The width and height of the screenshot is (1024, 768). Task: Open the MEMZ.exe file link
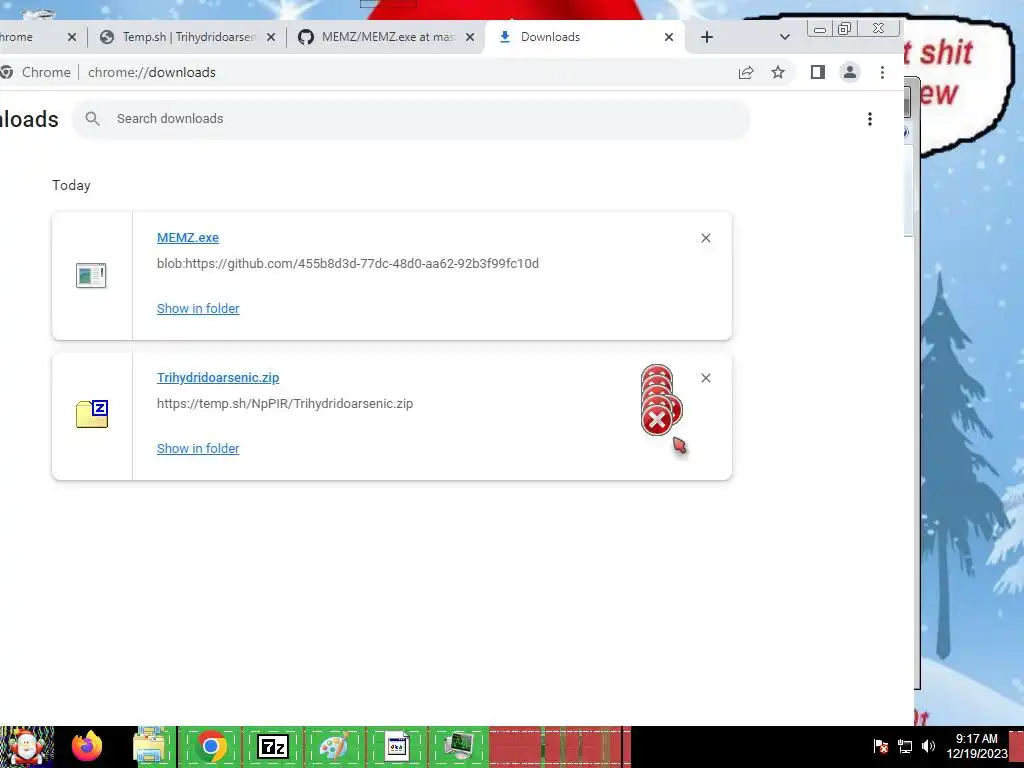click(x=187, y=238)
